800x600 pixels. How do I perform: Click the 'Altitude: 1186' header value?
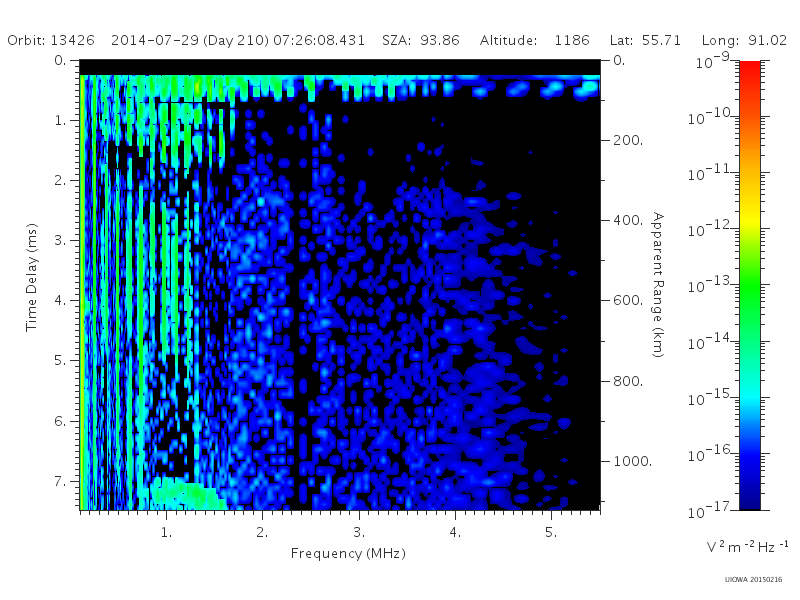coord(535,40)
